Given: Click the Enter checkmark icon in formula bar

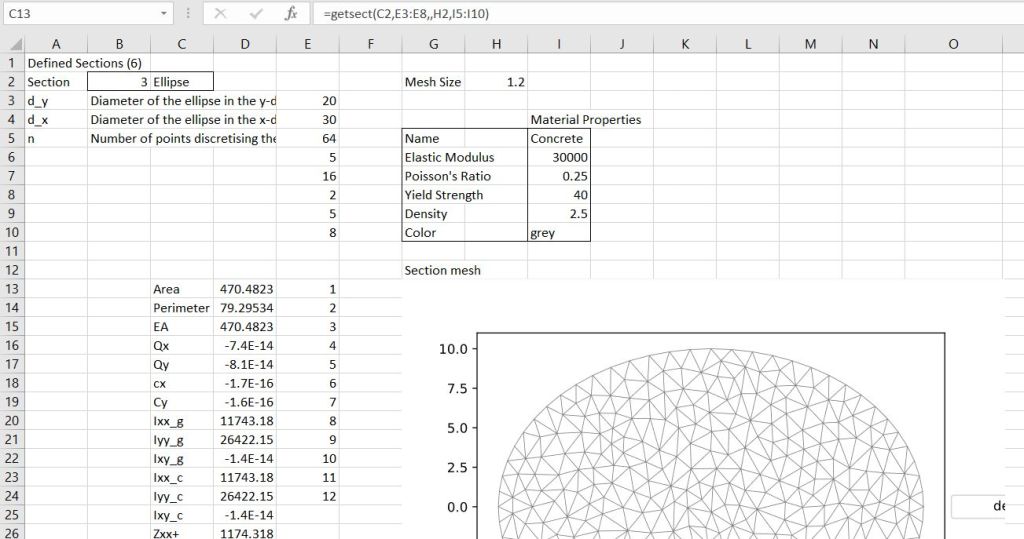Looking at the screenshot, I should tap(256, 14).
